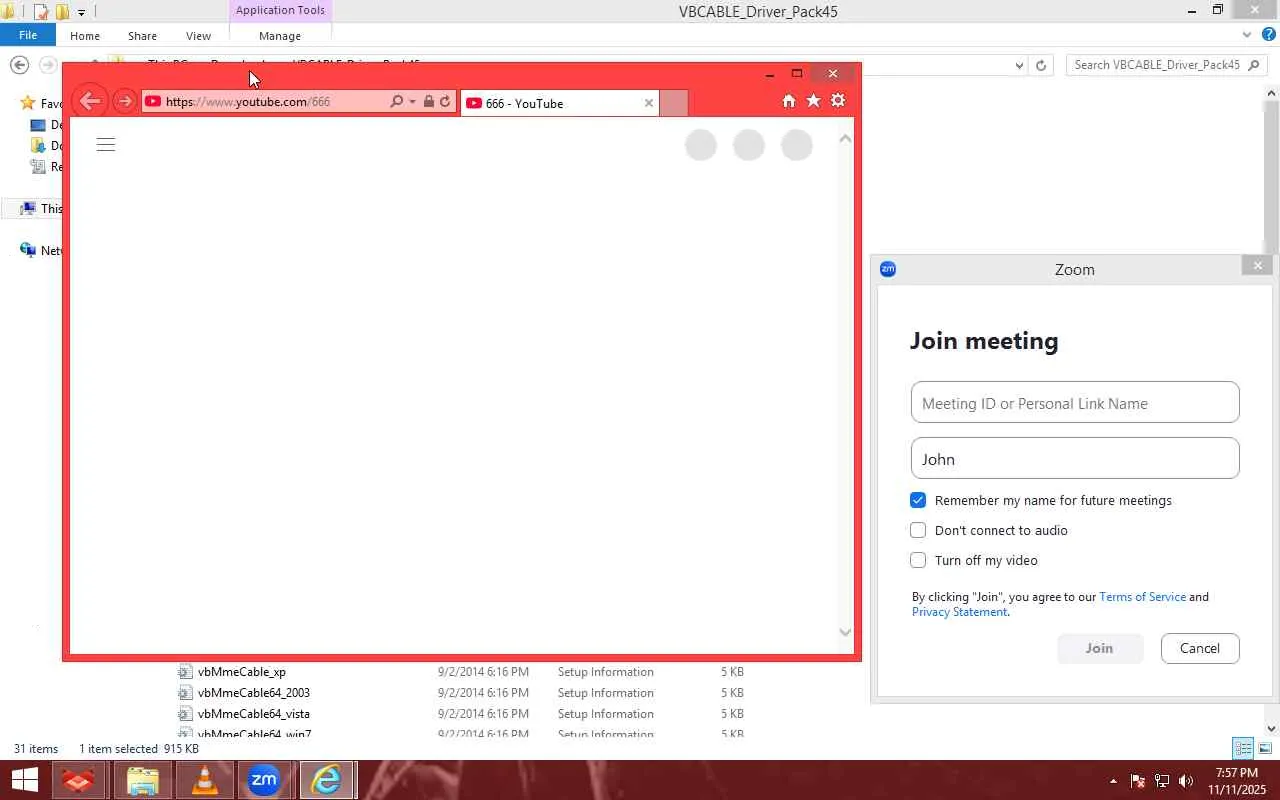Viewport: 1280px width, 800px height.
Task: Open the Home ribbon tab
Action: point(85,36)
